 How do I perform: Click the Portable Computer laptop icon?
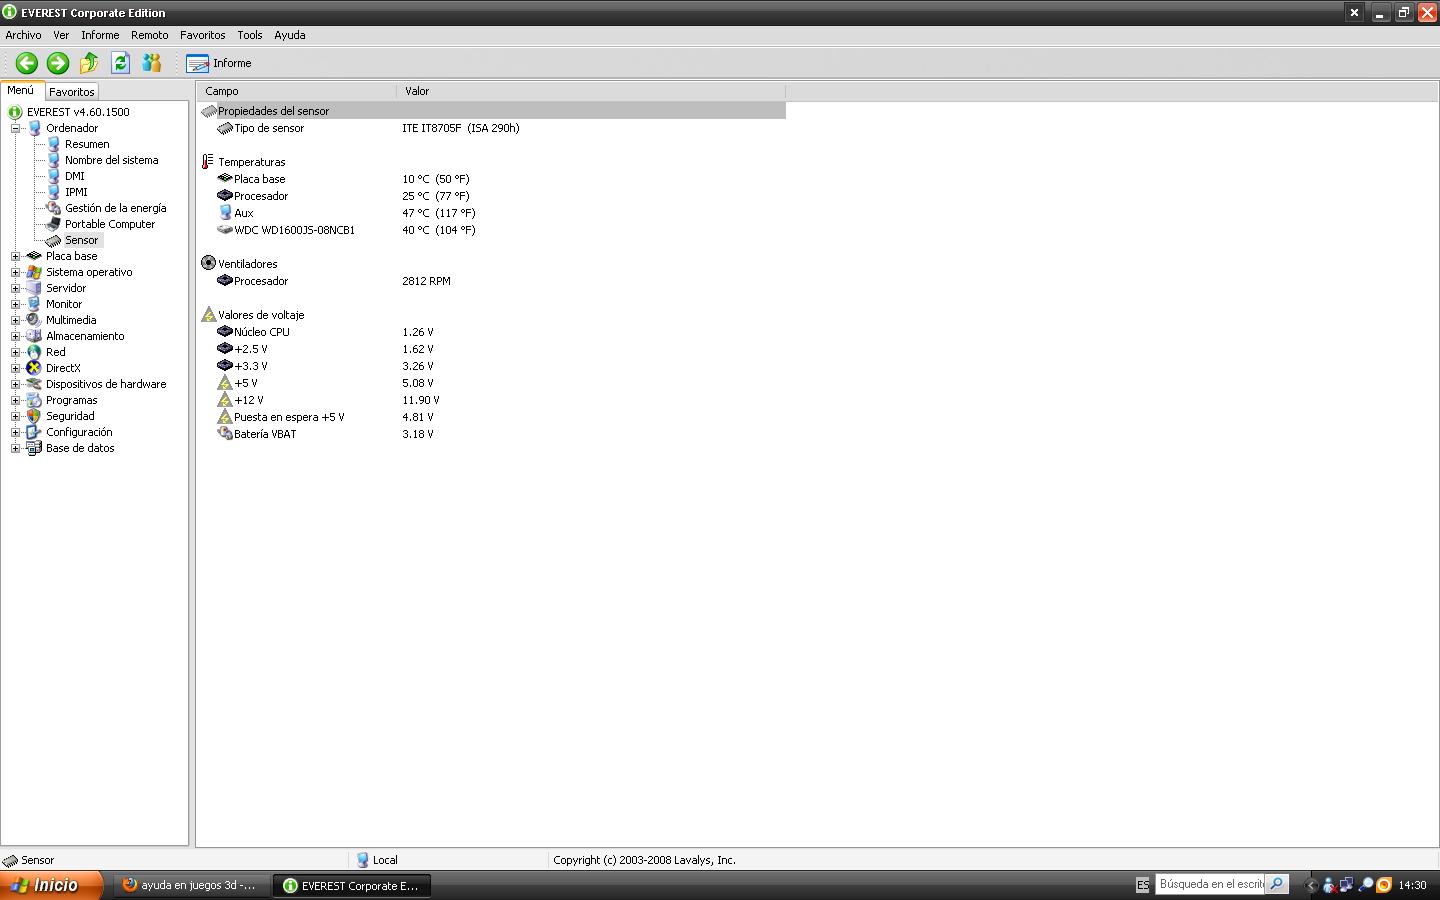point(54,224)
